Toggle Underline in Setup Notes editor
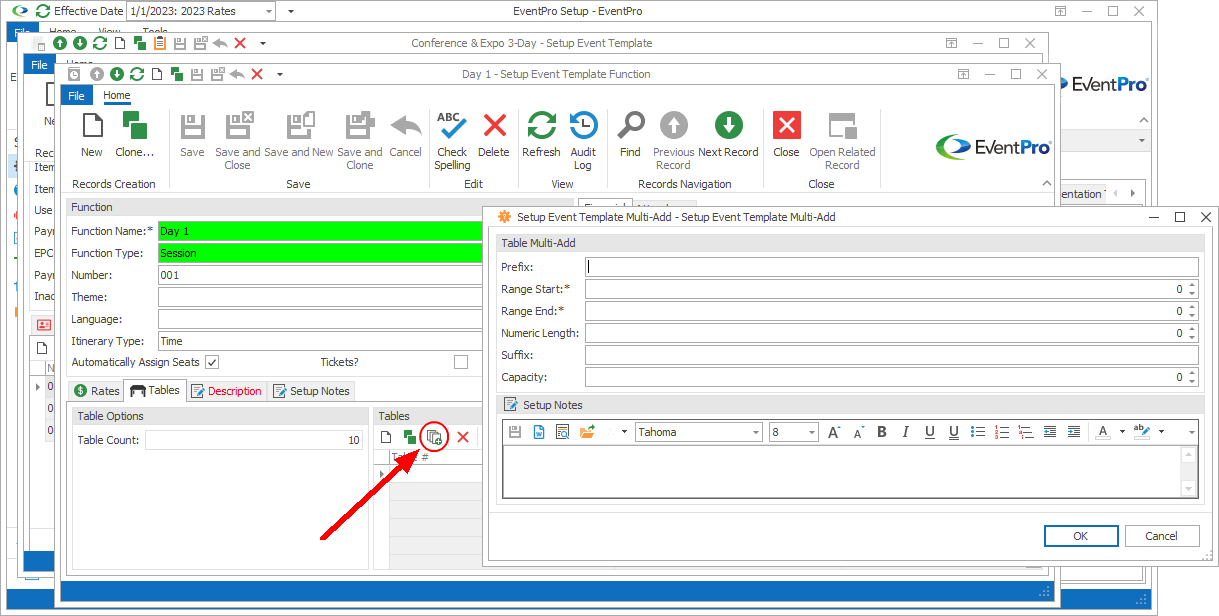The image size is (1219, 616). pos(930,432)
